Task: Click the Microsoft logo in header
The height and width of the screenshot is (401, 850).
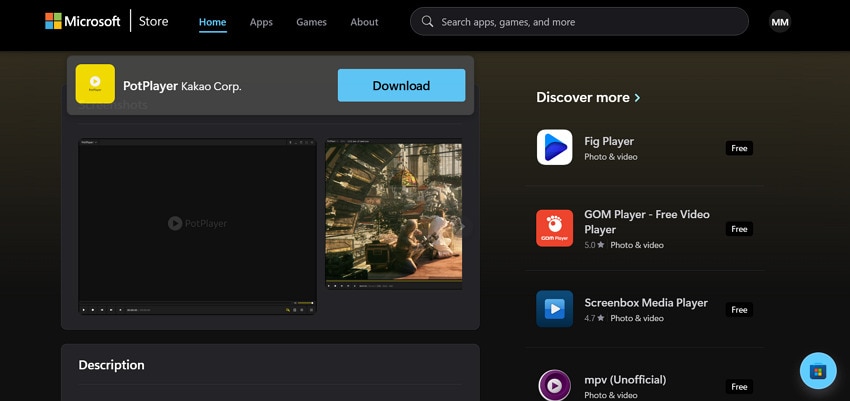Action: (x=83, y=21)
